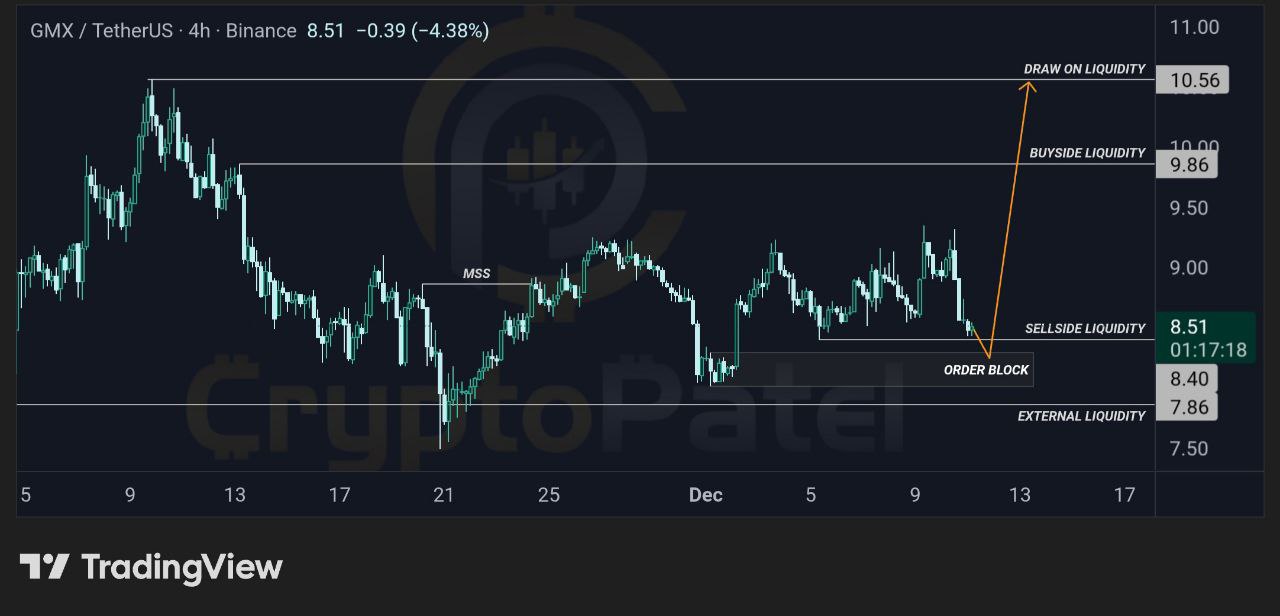Click the -0.39 (-4.38%) price change text

tap(422, 31)
